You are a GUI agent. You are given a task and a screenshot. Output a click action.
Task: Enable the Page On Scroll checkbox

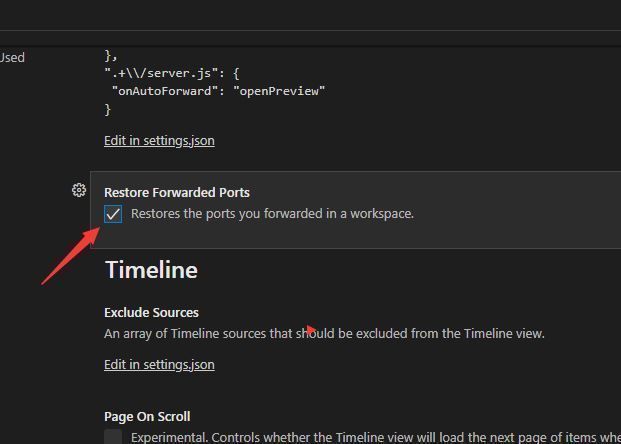click(113, 437)
